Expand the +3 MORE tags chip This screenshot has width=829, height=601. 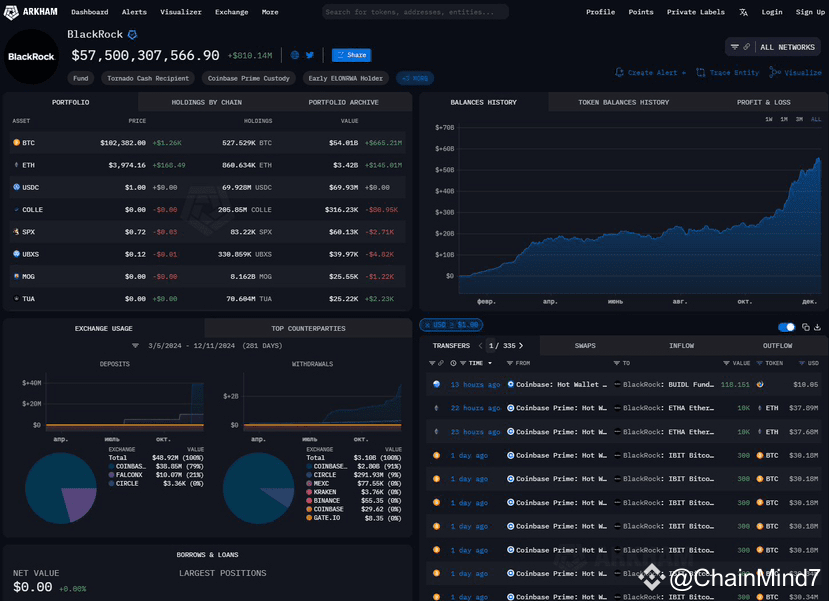415,78
